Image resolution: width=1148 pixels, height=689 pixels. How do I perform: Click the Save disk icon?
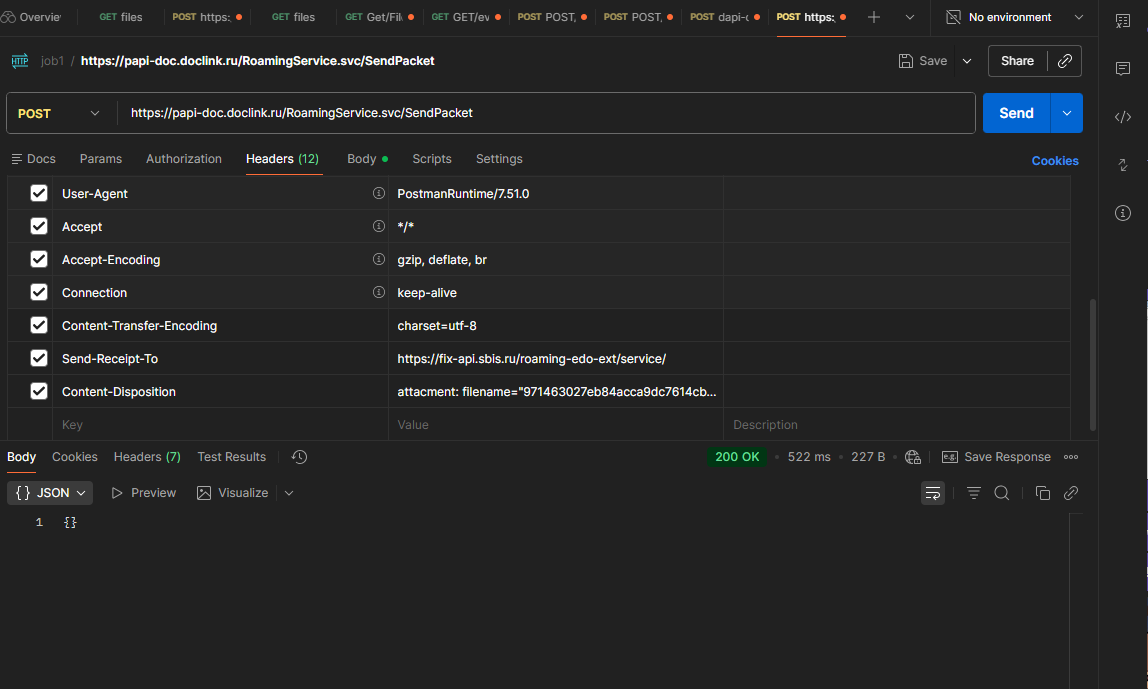pos(906,61)
